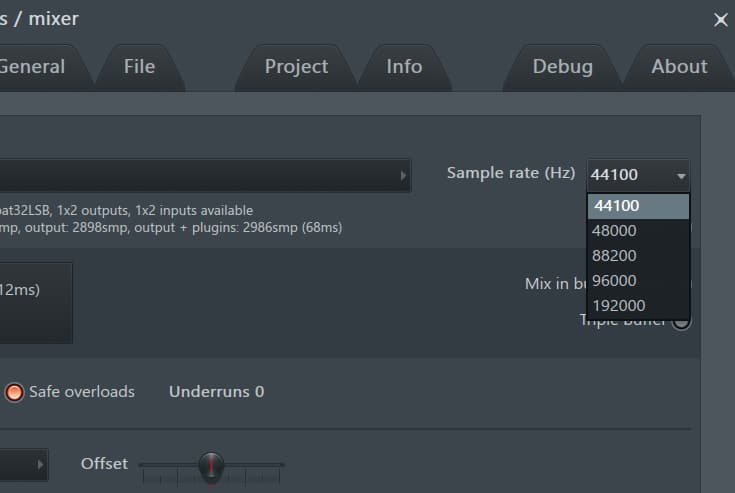The image size is (735, 493).
Task: Switch to the General tab
Action: click(x=33, y=67)
